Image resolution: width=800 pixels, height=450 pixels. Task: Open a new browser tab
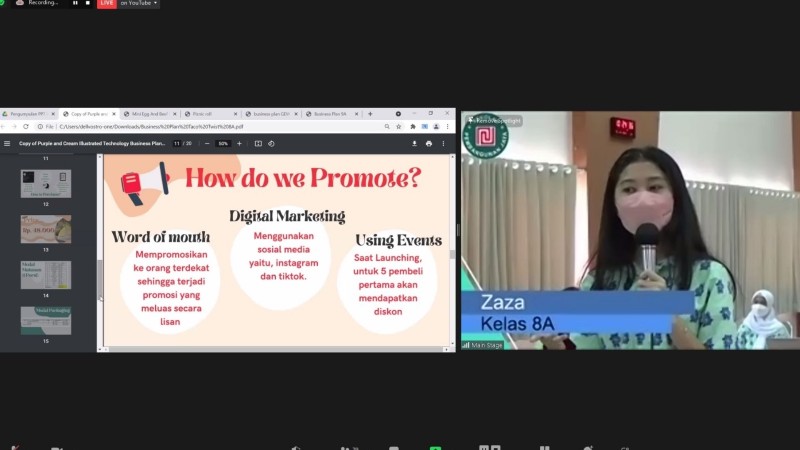point(370,114)
